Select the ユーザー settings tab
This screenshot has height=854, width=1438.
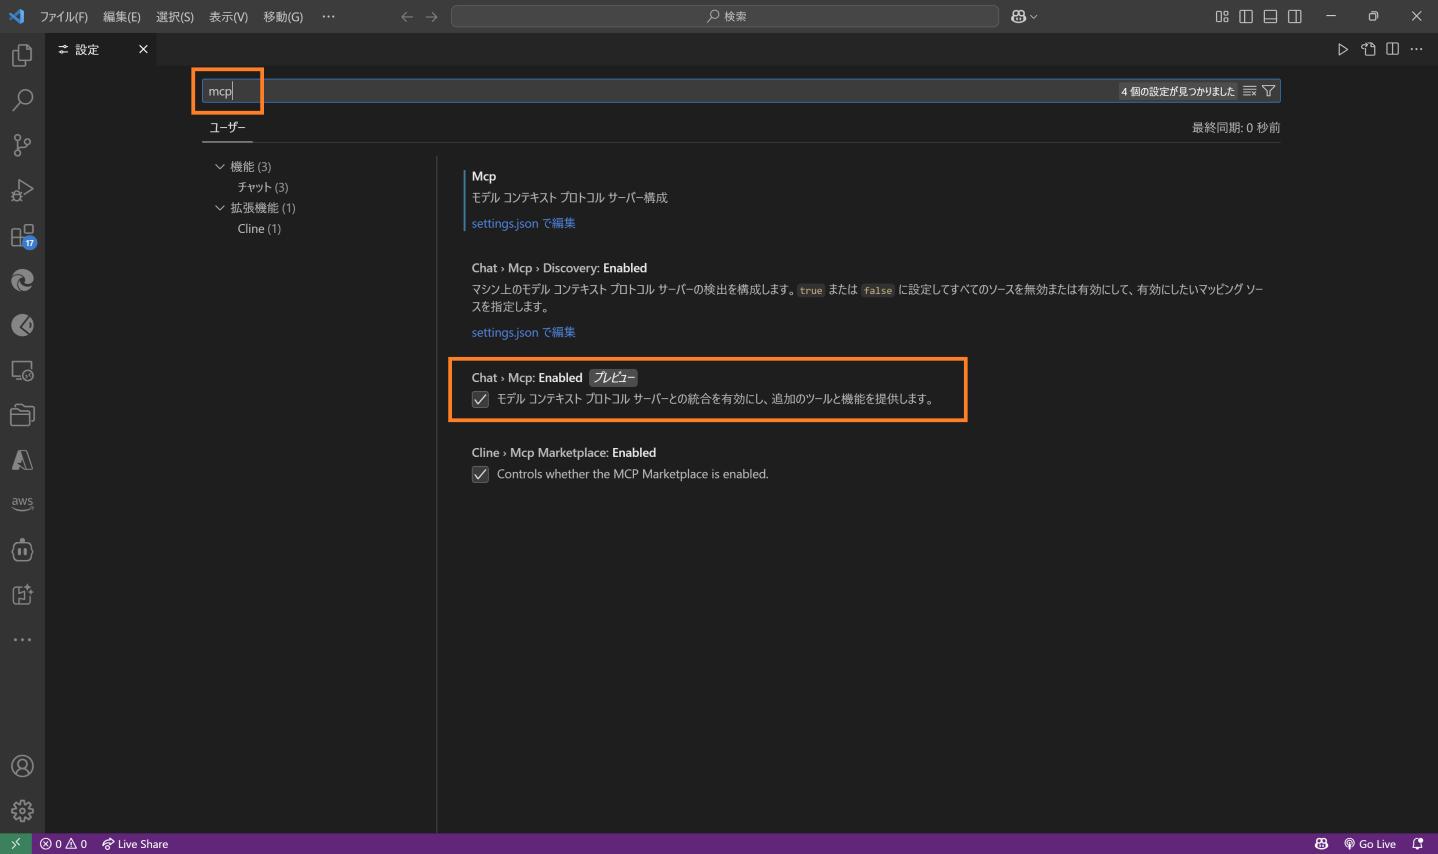click(x=227, y=128)
